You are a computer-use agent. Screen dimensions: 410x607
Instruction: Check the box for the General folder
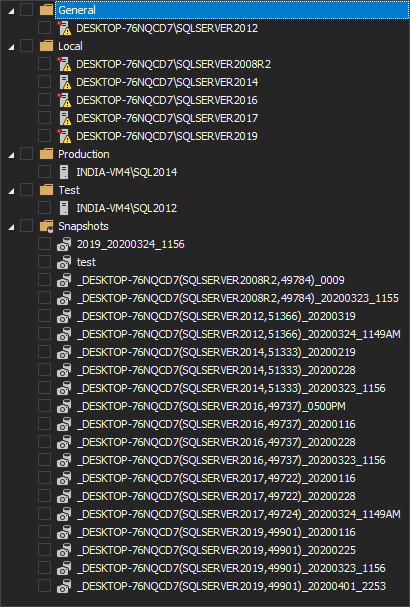click(26, 10)
